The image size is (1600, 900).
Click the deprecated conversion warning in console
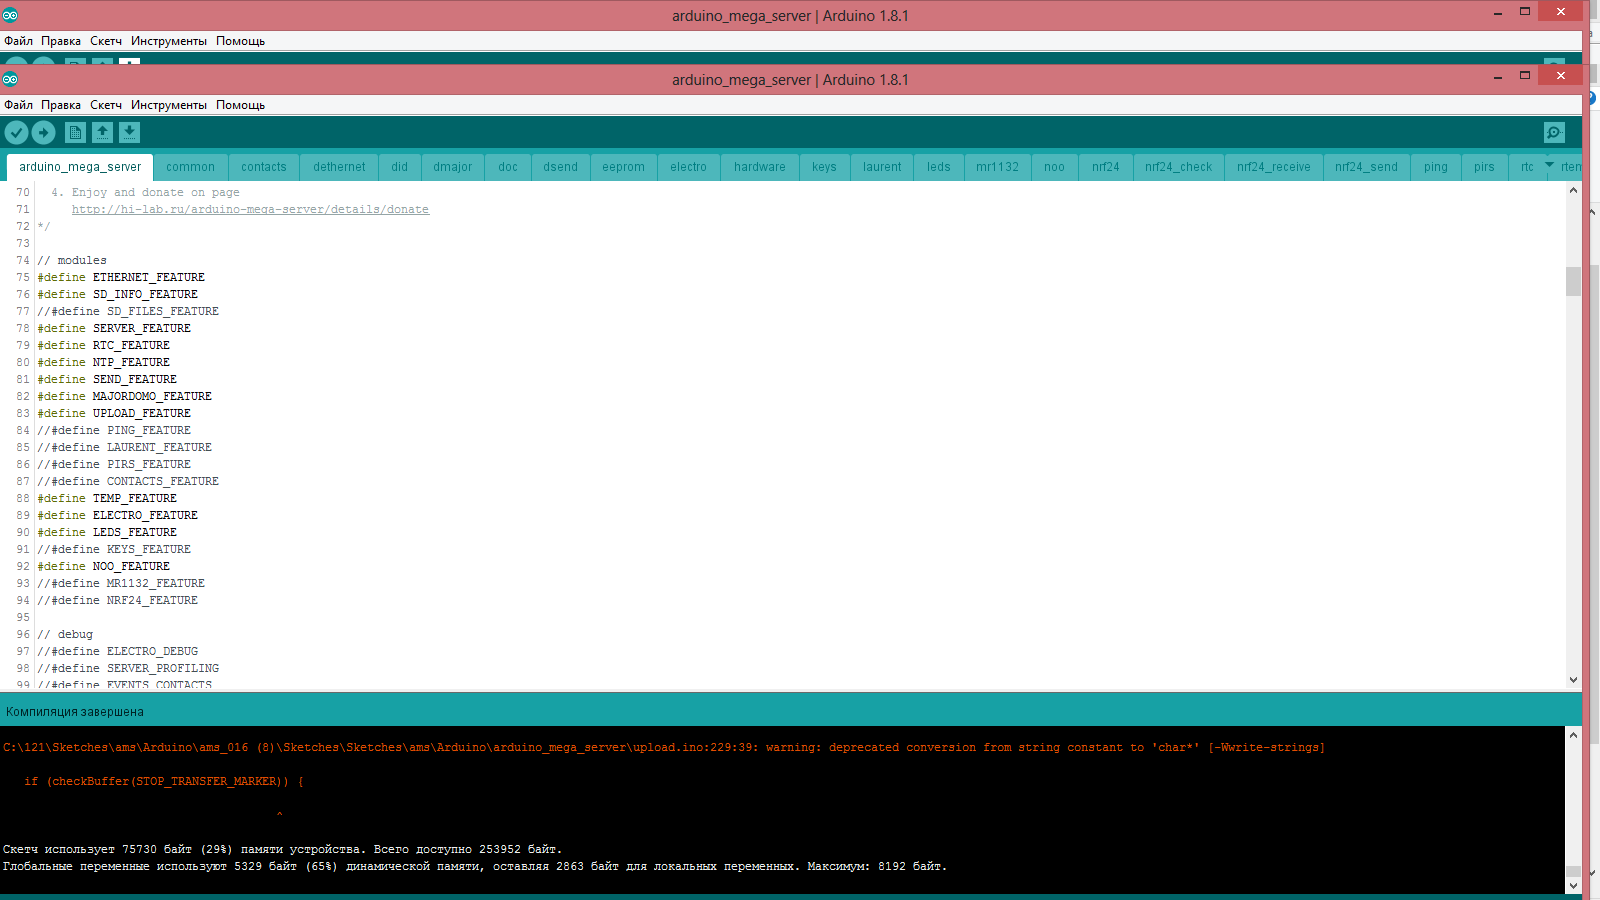(664, 747)
